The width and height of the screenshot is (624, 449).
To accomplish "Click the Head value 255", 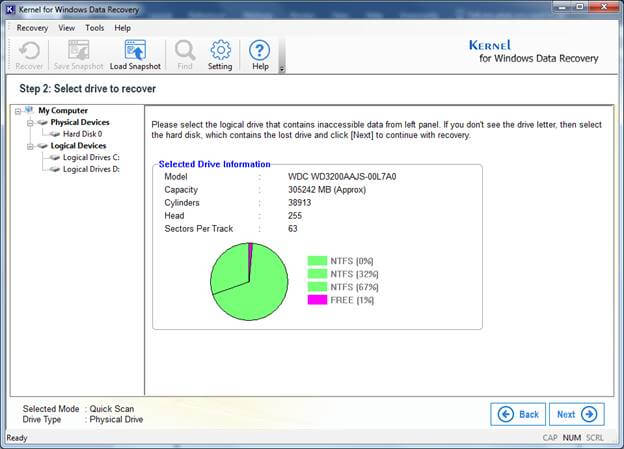I will coord(295,216).
